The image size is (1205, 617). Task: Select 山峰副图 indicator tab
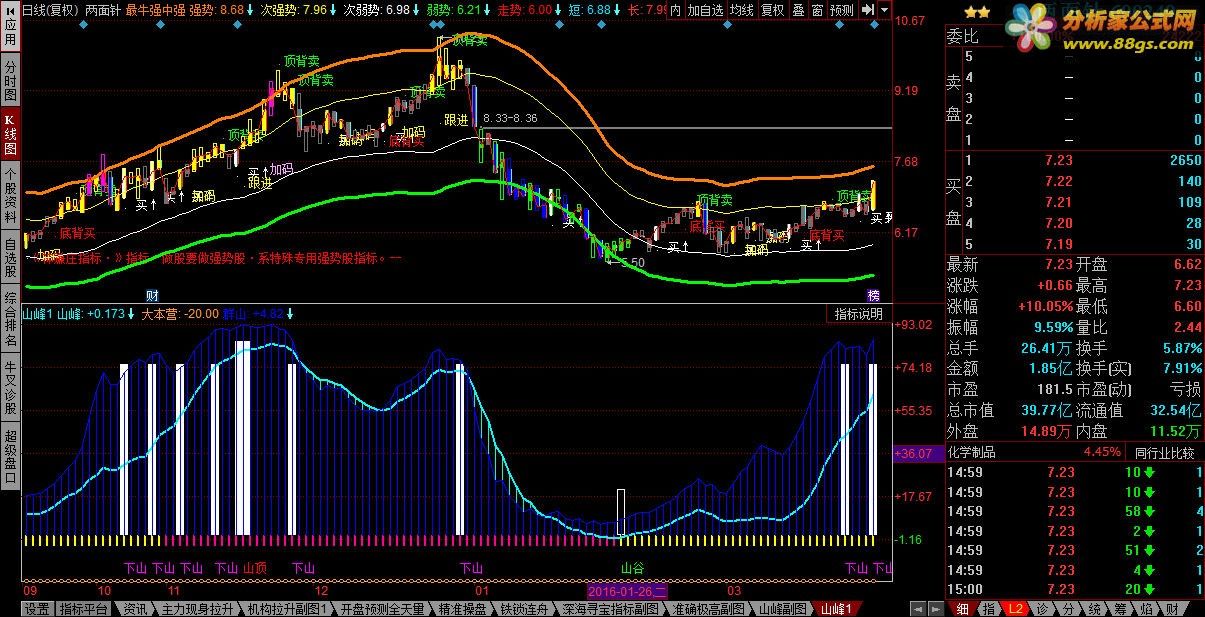[x=783, y=609]
